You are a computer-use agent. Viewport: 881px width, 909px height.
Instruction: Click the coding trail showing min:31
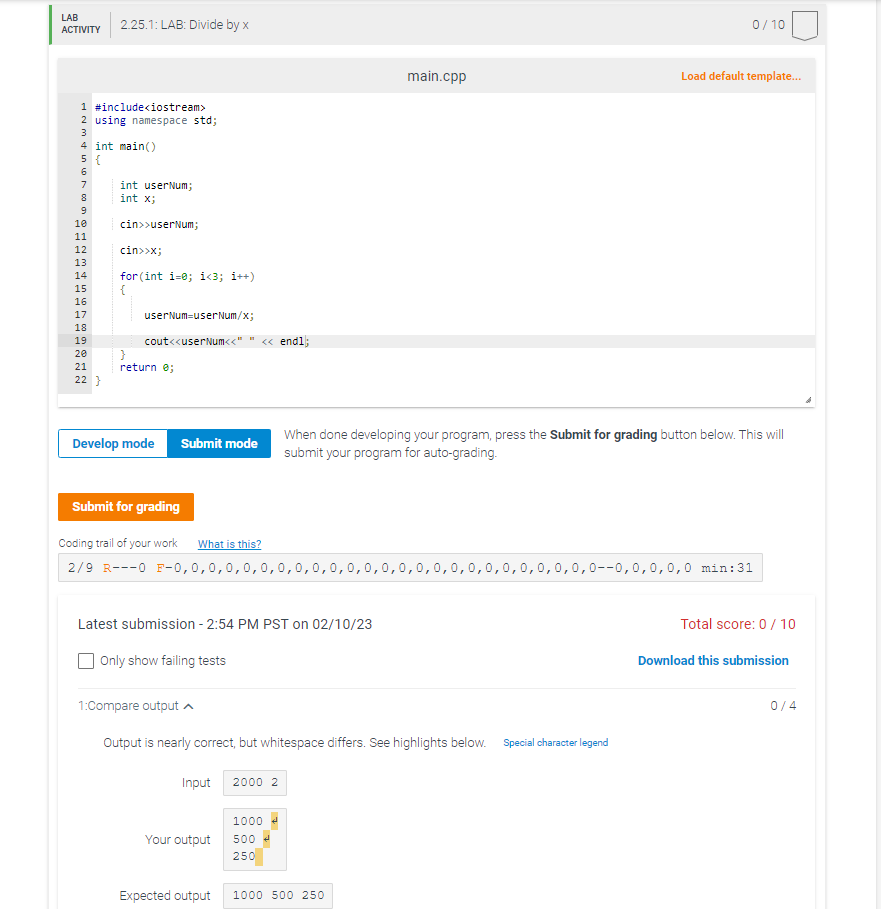(411, 567)
